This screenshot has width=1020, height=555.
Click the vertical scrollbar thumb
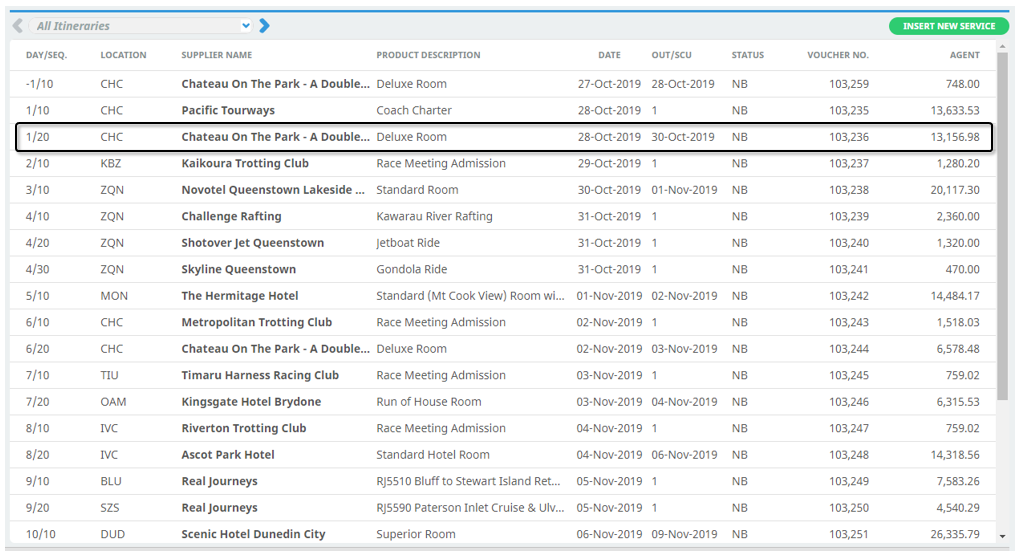1002,227
